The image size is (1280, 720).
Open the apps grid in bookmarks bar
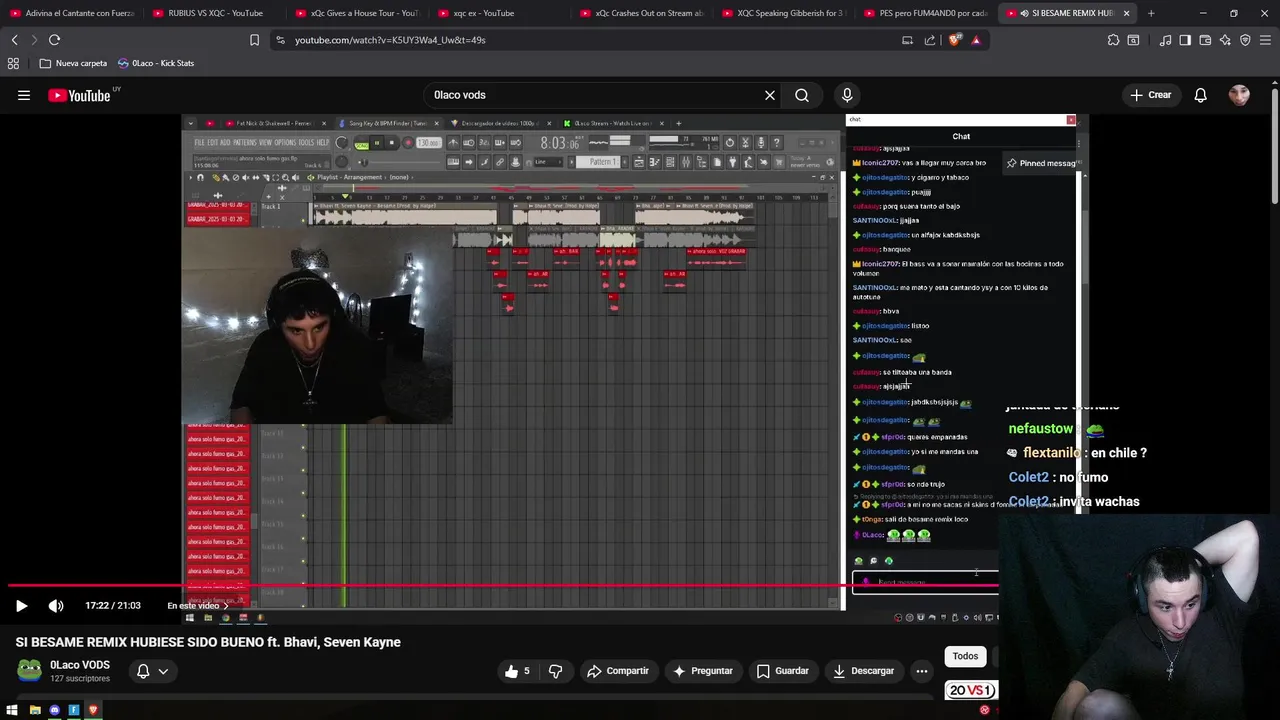click(13, 63)
